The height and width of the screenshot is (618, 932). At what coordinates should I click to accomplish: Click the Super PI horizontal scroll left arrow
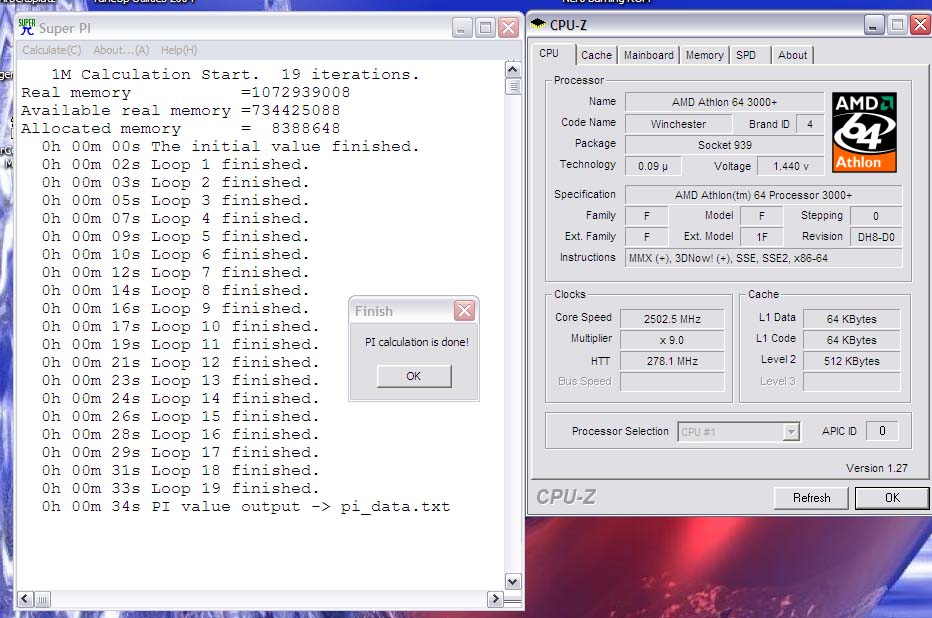coord(25,598)
